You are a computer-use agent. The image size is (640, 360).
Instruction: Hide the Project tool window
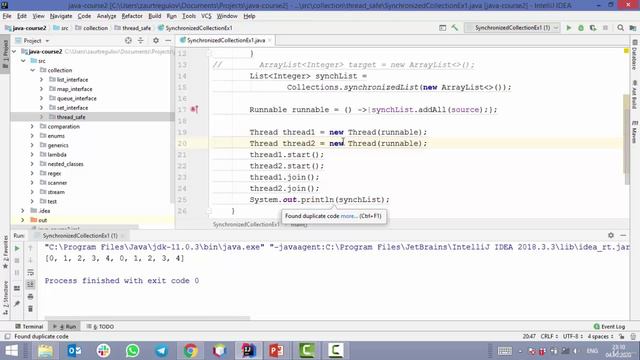(168, 40)
